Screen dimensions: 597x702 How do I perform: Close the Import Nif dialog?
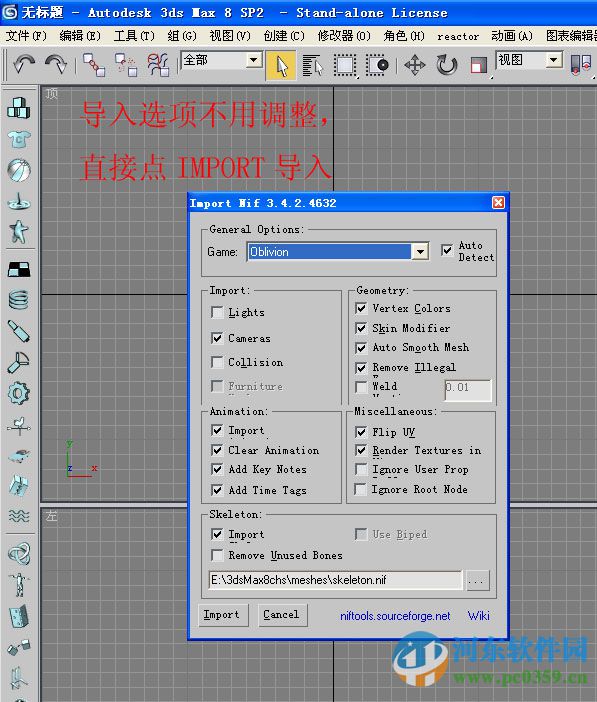(498, 203)
